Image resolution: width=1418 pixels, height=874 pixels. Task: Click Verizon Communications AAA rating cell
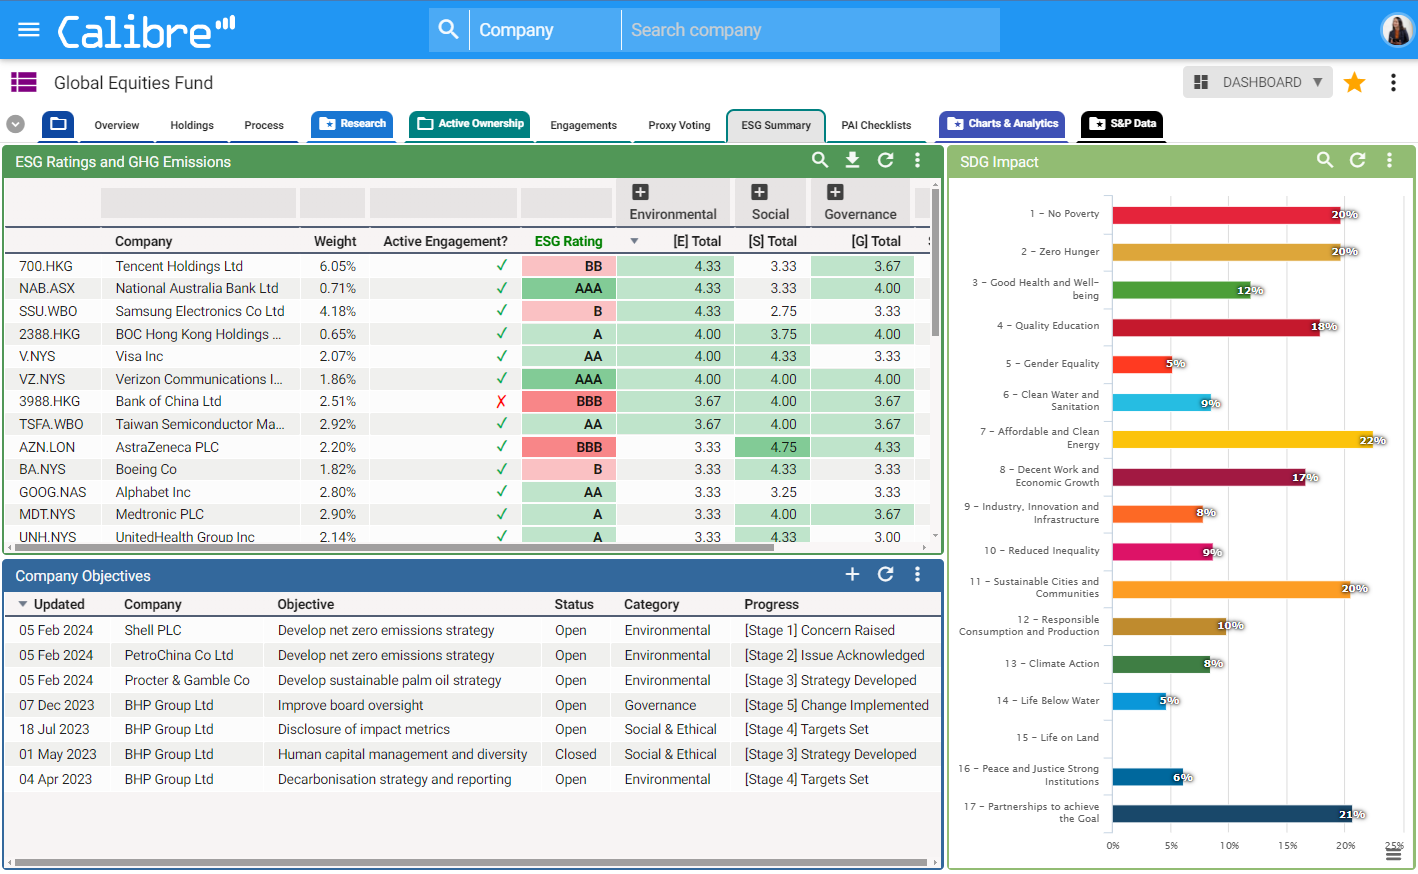[x=568, y=379]
